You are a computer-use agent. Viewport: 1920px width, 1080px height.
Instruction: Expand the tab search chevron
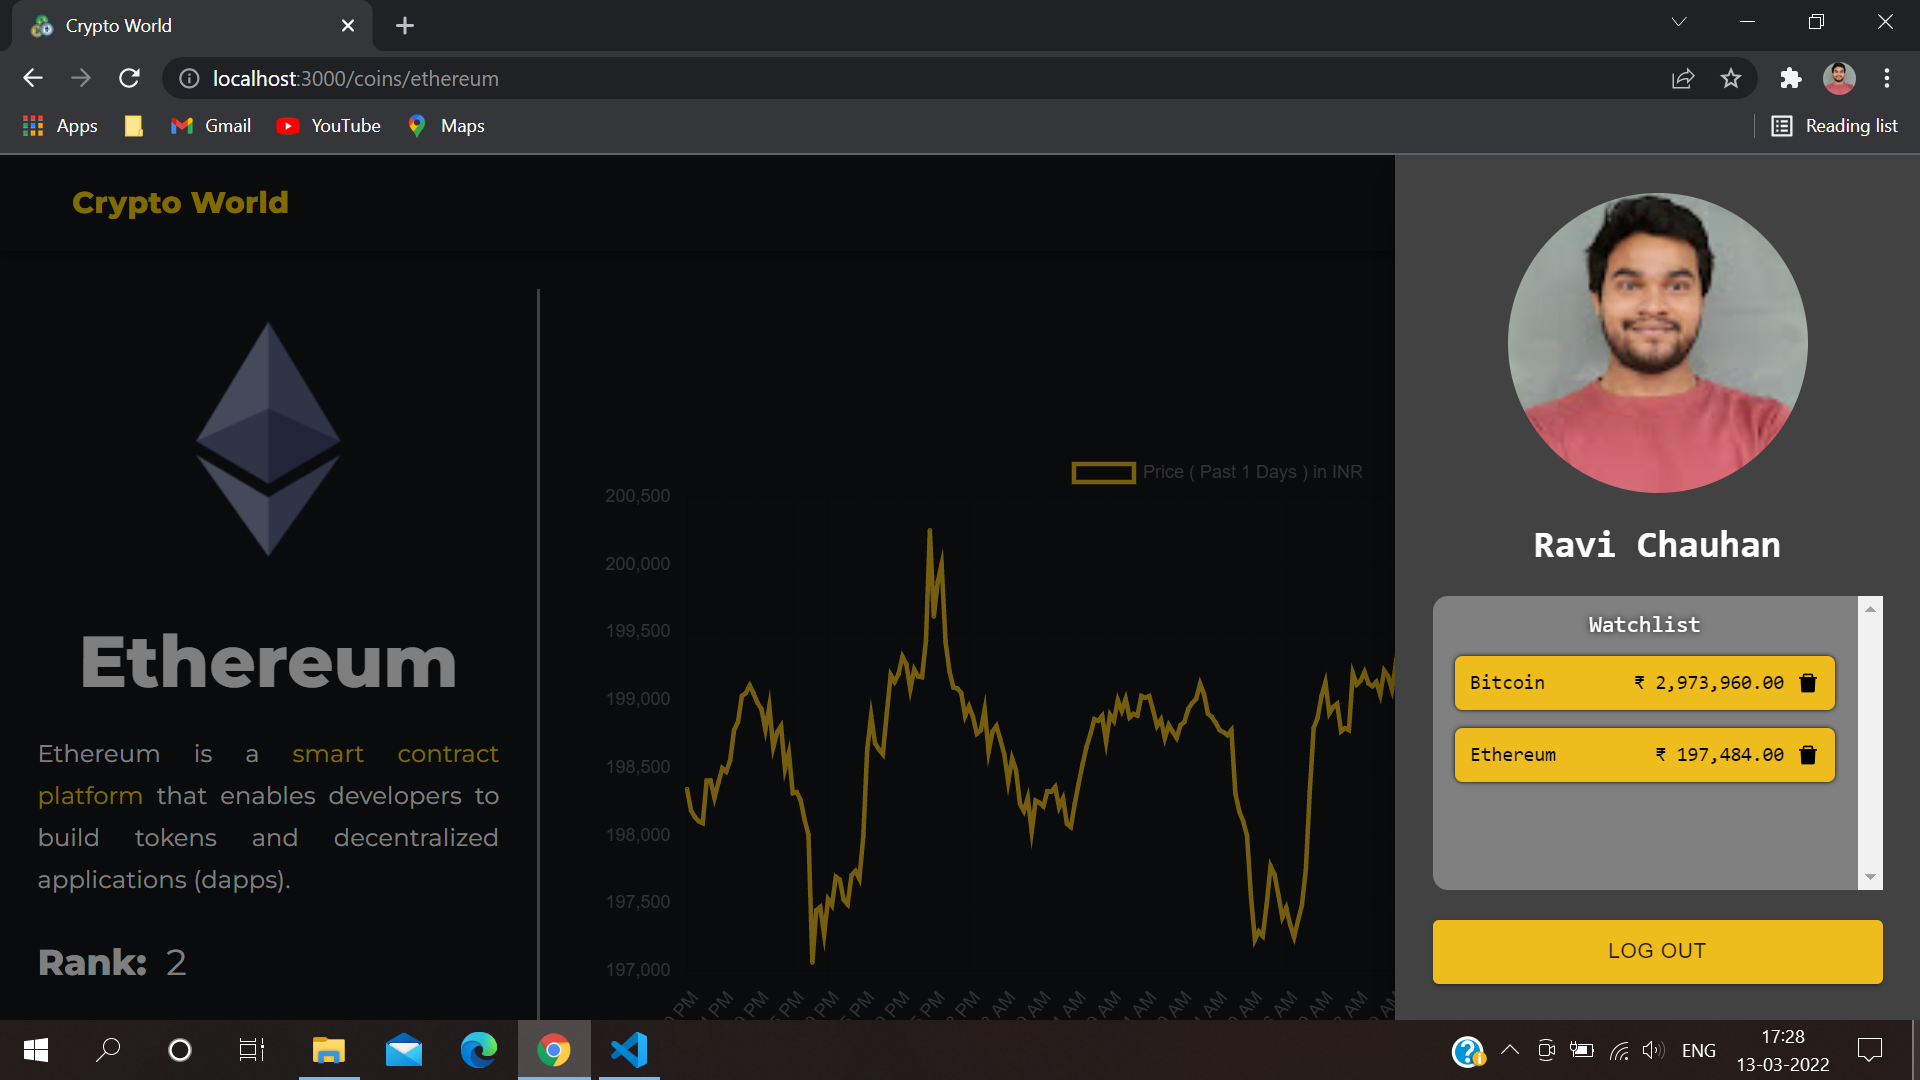coord(1679,22)
